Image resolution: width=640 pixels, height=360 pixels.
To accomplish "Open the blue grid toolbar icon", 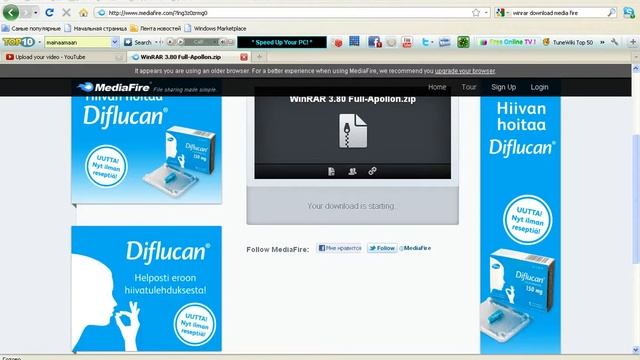I will pyautogui.click(x=354, y=41).
